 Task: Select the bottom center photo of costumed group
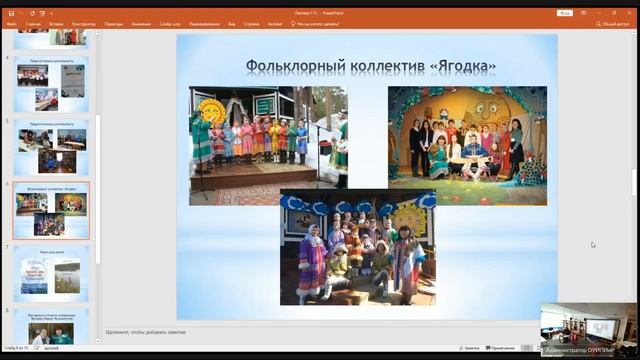358,247
